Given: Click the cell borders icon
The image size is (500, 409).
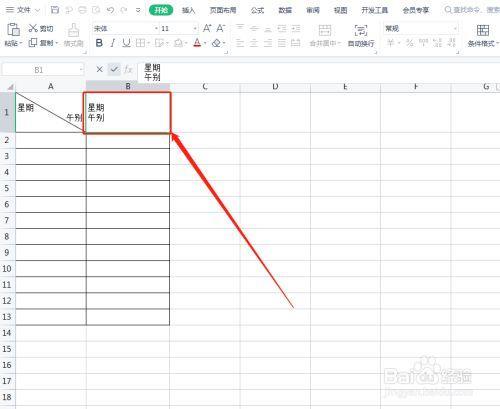Looking at the screenshot, I should (x=140, y=43).
